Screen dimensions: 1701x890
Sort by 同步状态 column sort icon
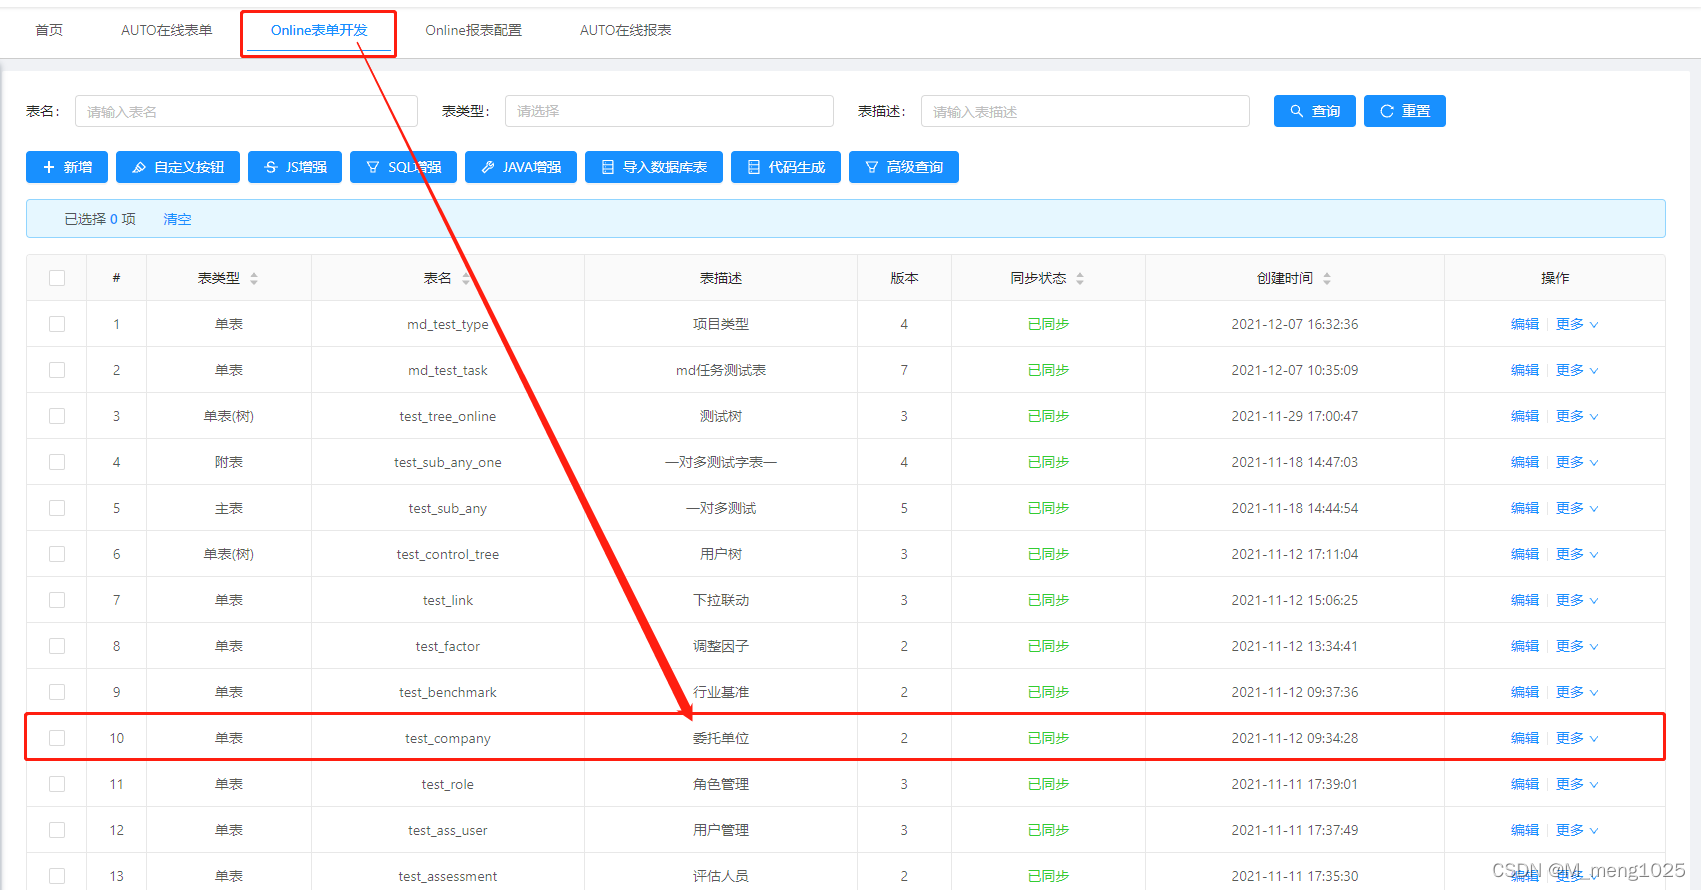(x=1080, y=278)
